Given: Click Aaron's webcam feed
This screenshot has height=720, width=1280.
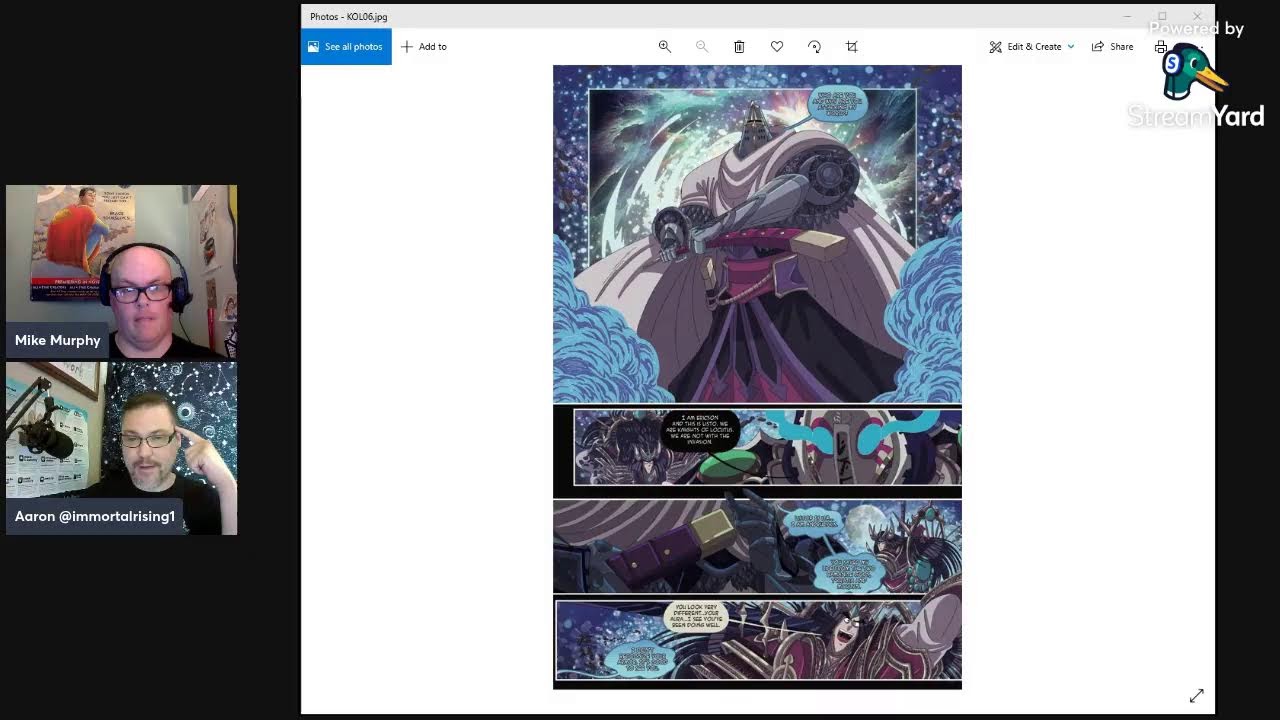Looking at the screenshot, I should (121, 448).
